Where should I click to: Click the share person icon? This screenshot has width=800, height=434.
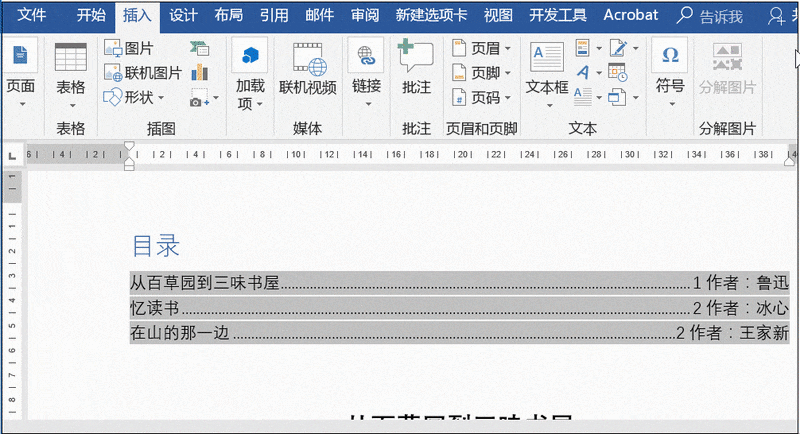[776, 16]
